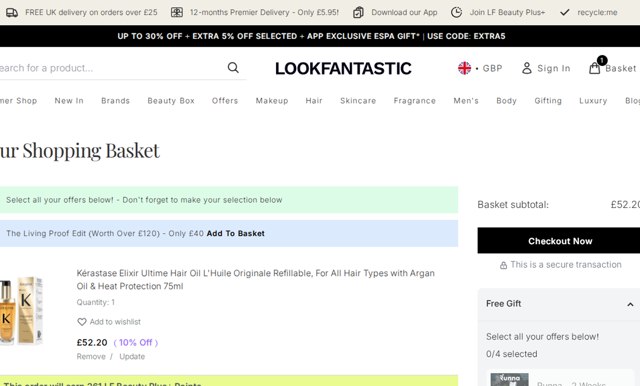Click the Download our App link
This screenshot has height=386, width=640.
point(404,12)
